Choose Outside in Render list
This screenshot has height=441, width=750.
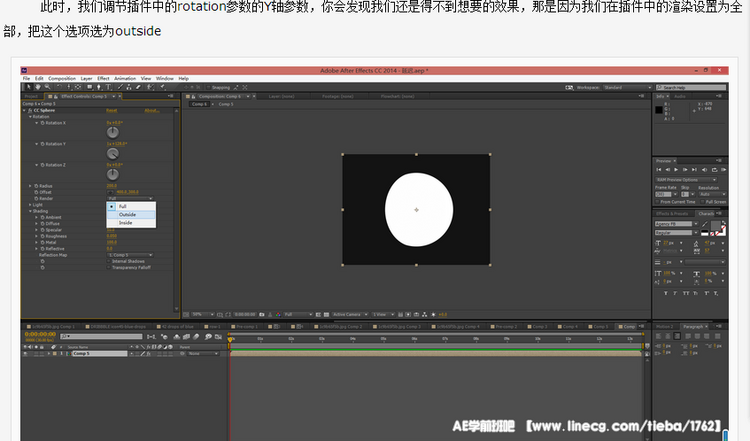coord(131,215)
